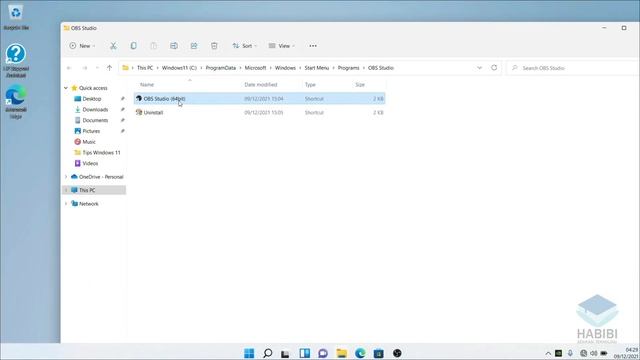Select the Uninstall shortcut file
The width and height of the screenshot is (640, 360).
(259, 112)
